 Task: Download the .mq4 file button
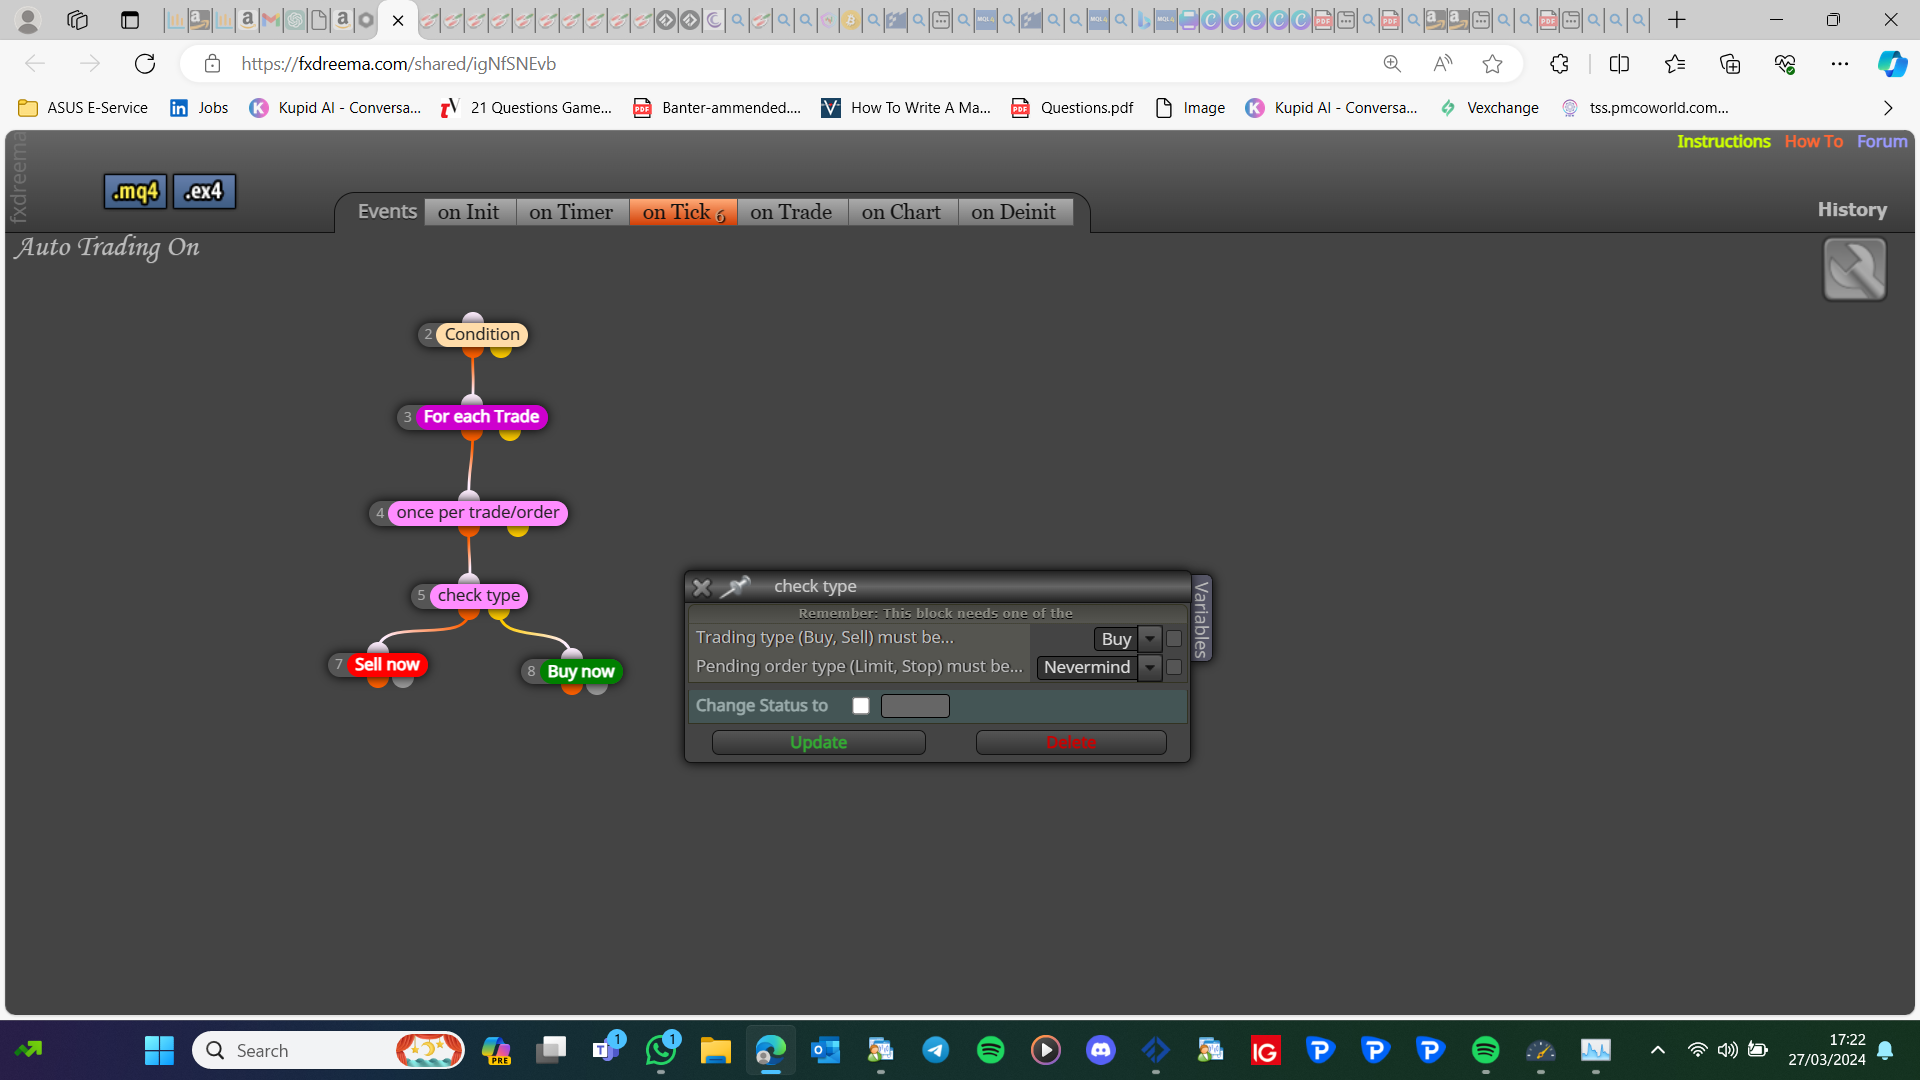coord(135,191)
